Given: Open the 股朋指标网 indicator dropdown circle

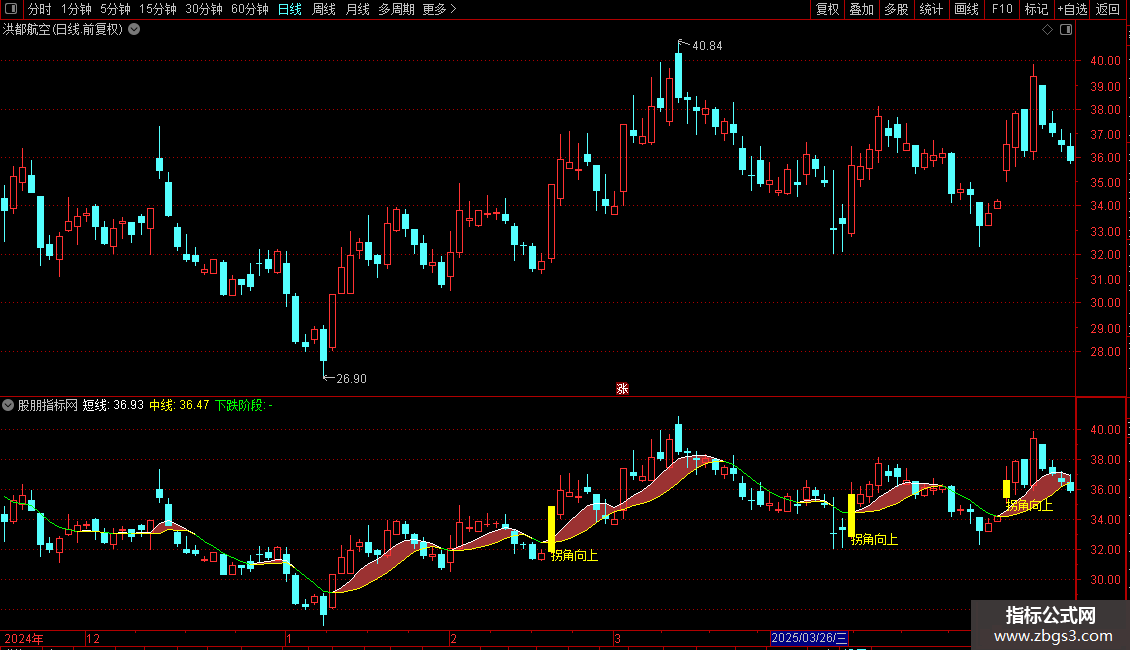Looking at the screenshot, I should (x=8, y=405).
